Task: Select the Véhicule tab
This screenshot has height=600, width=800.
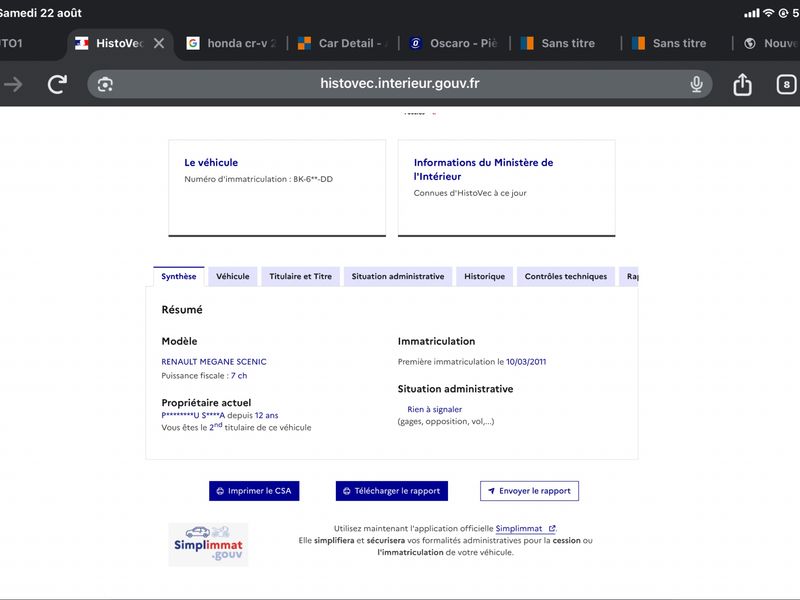Action: [x=233, y=277]
